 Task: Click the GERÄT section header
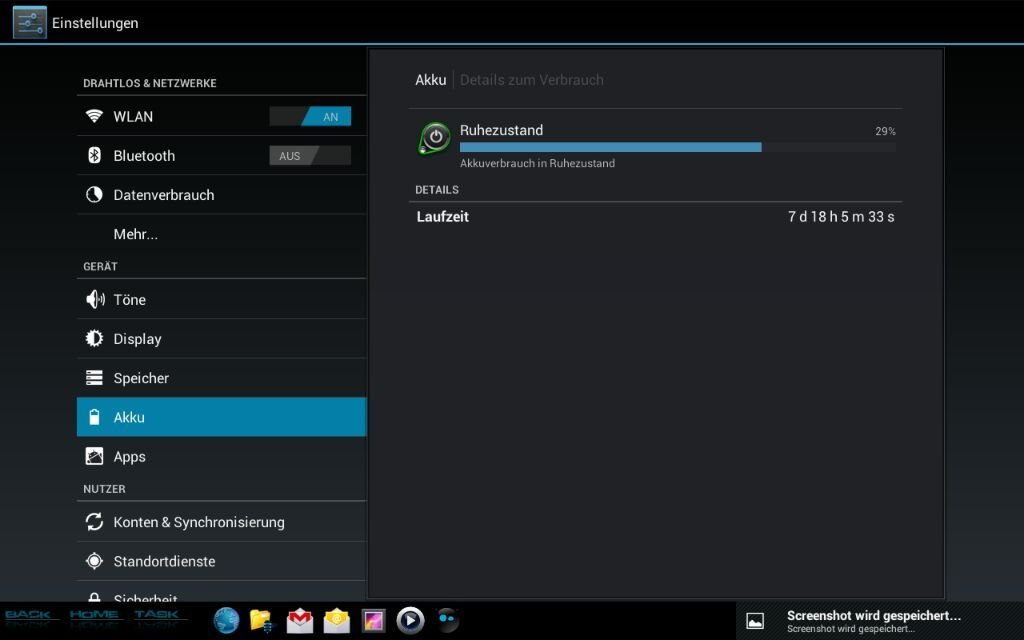(100, 266)
